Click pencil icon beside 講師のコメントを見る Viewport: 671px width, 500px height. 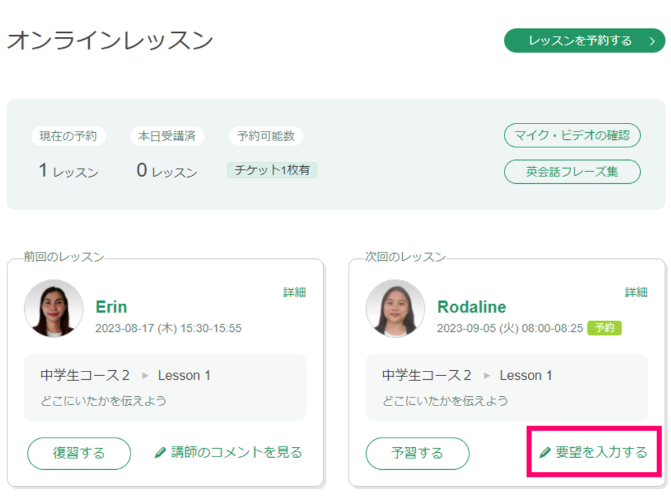point(160,452)
